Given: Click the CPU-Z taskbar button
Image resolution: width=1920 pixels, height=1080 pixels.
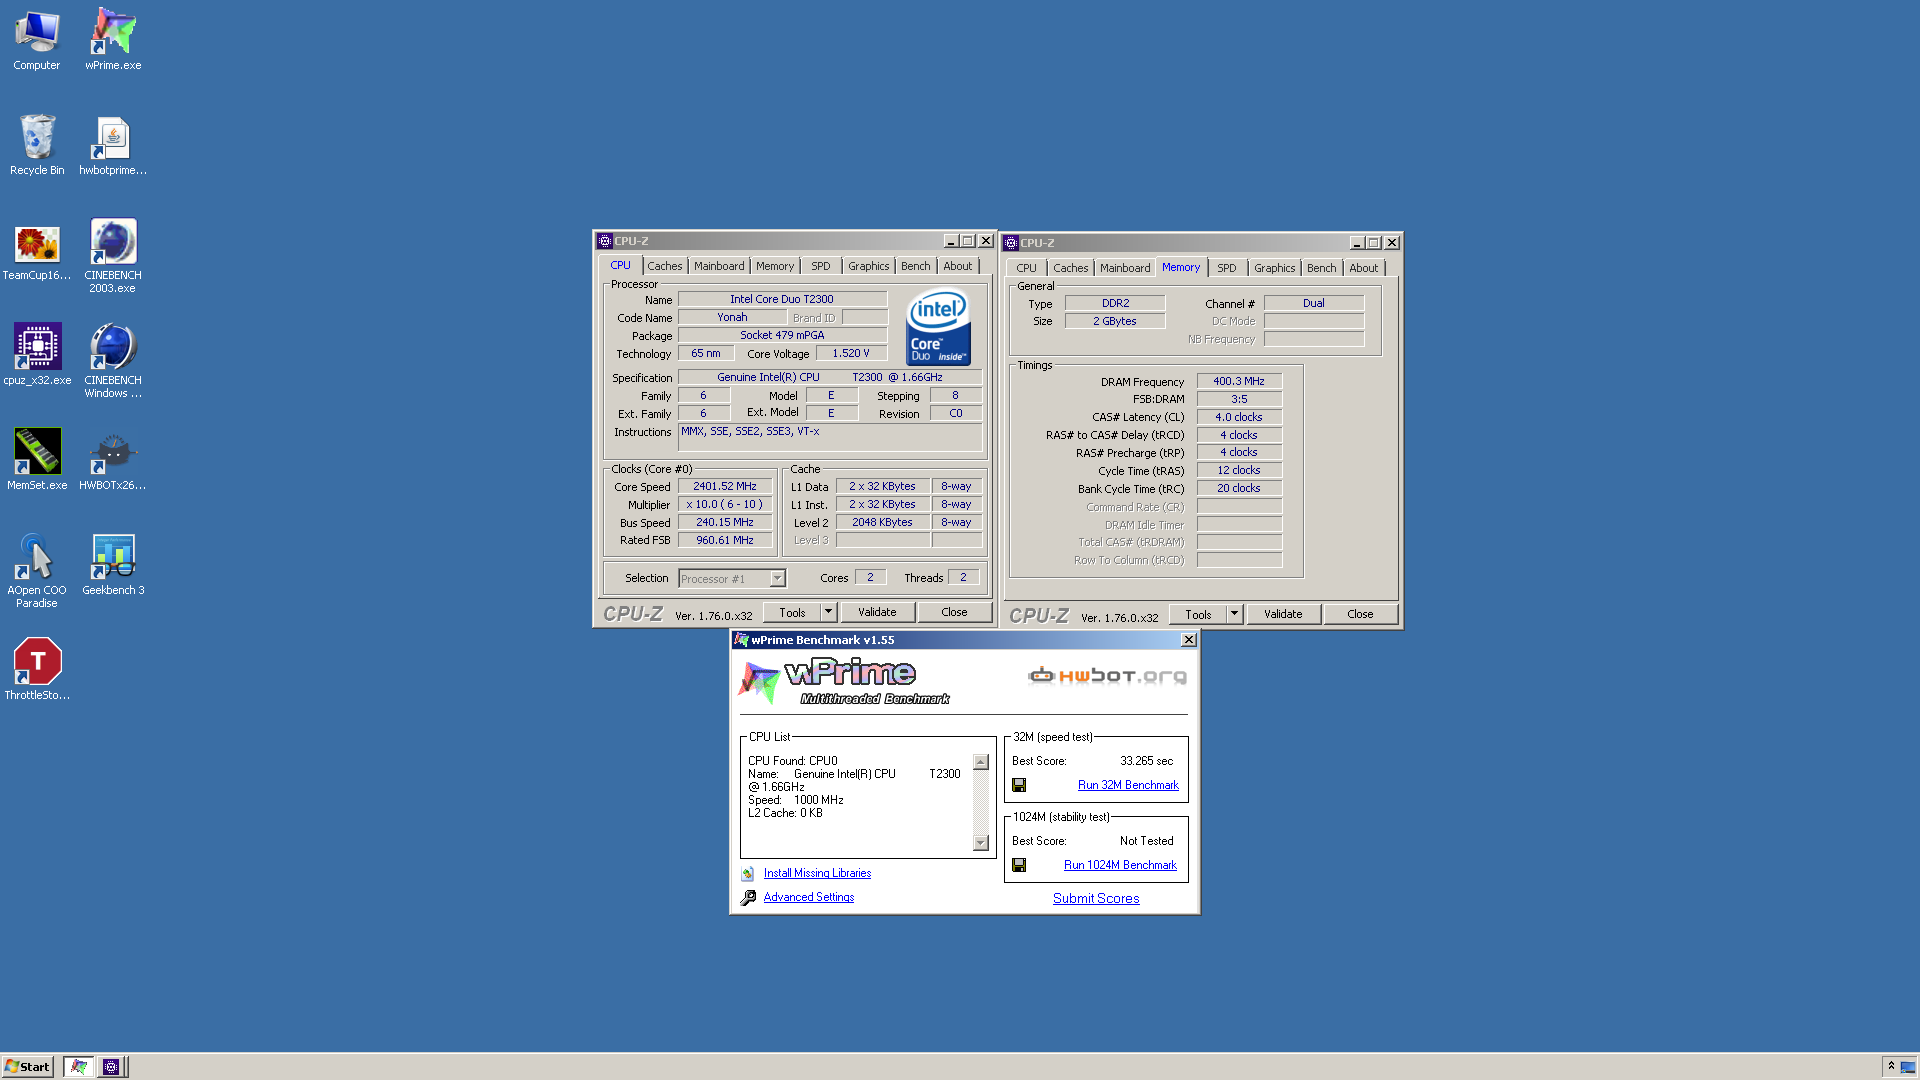Looking at the screenshot, I should (x=111, y=1067).
